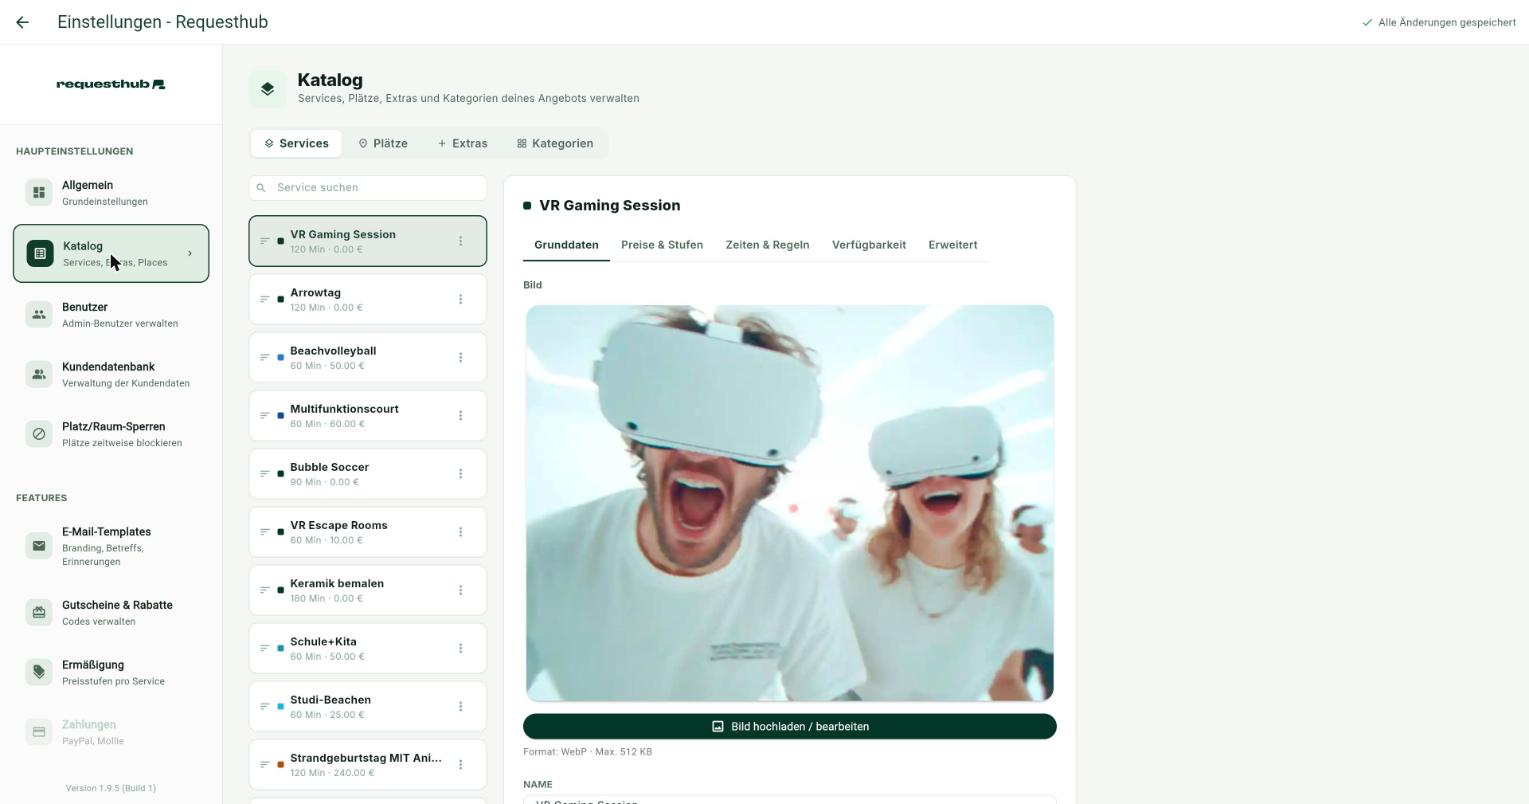Viewport: 1529px width, 804px height.
Task: Expand Katalog submenu chevron
Action: coord(190,253)
